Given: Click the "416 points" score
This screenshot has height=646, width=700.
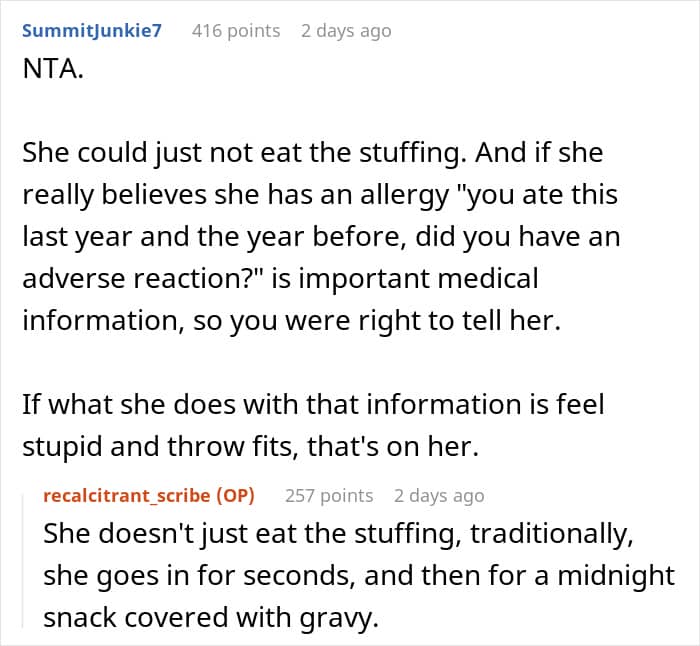Looking at the screenshot, I should (x=236, y=31).
